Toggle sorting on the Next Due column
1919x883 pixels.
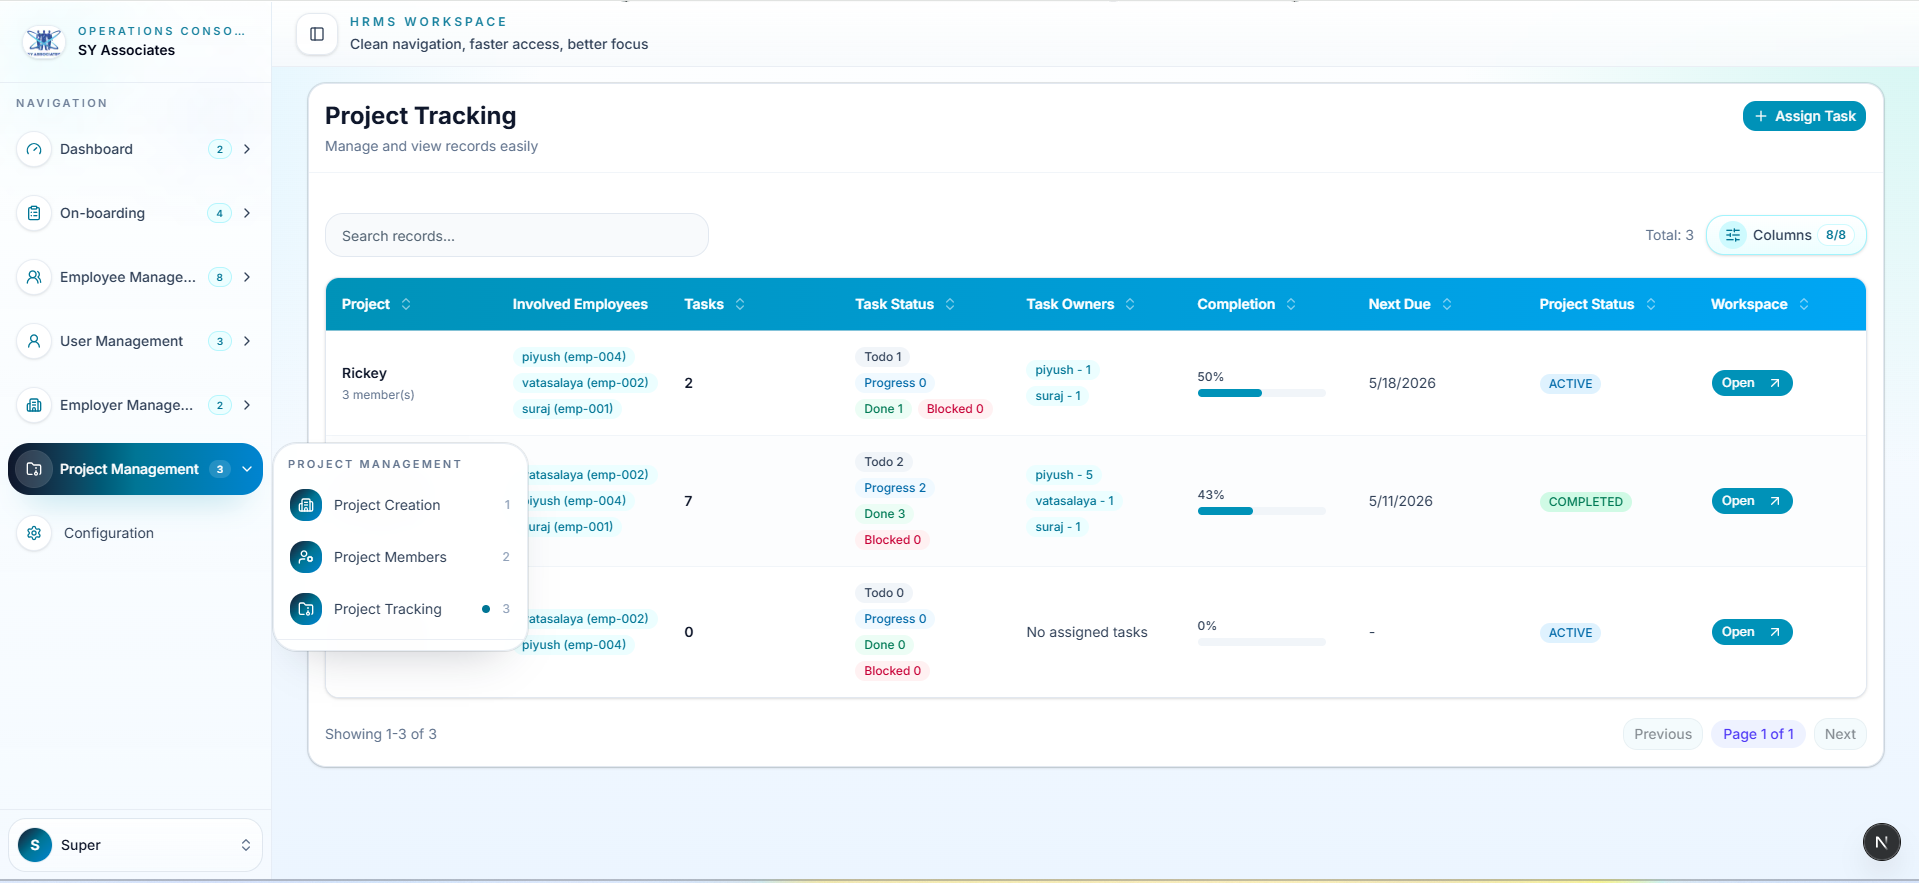tap(1410, 304)
